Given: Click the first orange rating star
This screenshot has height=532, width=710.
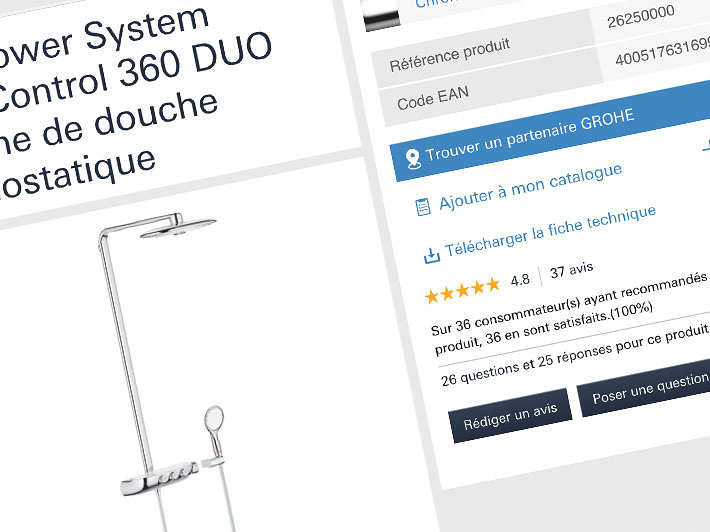Looking at the screenshot, I should click(x=432, y=297).
